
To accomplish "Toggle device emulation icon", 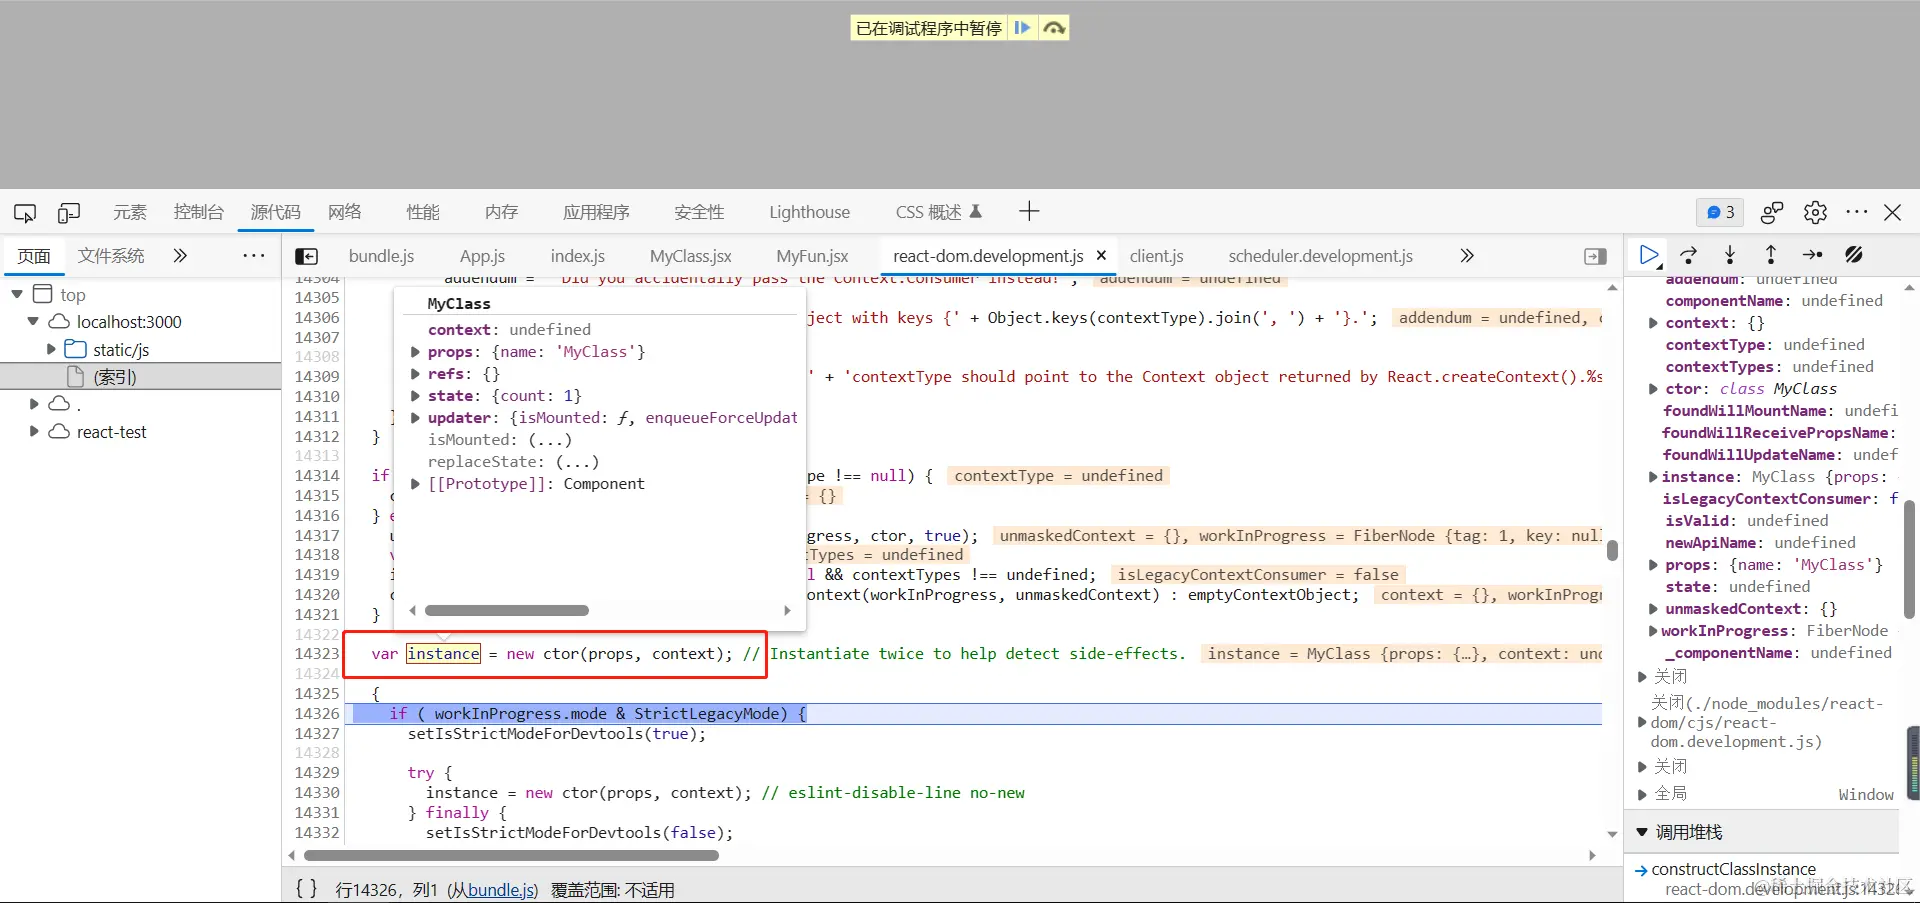I will [69, 213].
